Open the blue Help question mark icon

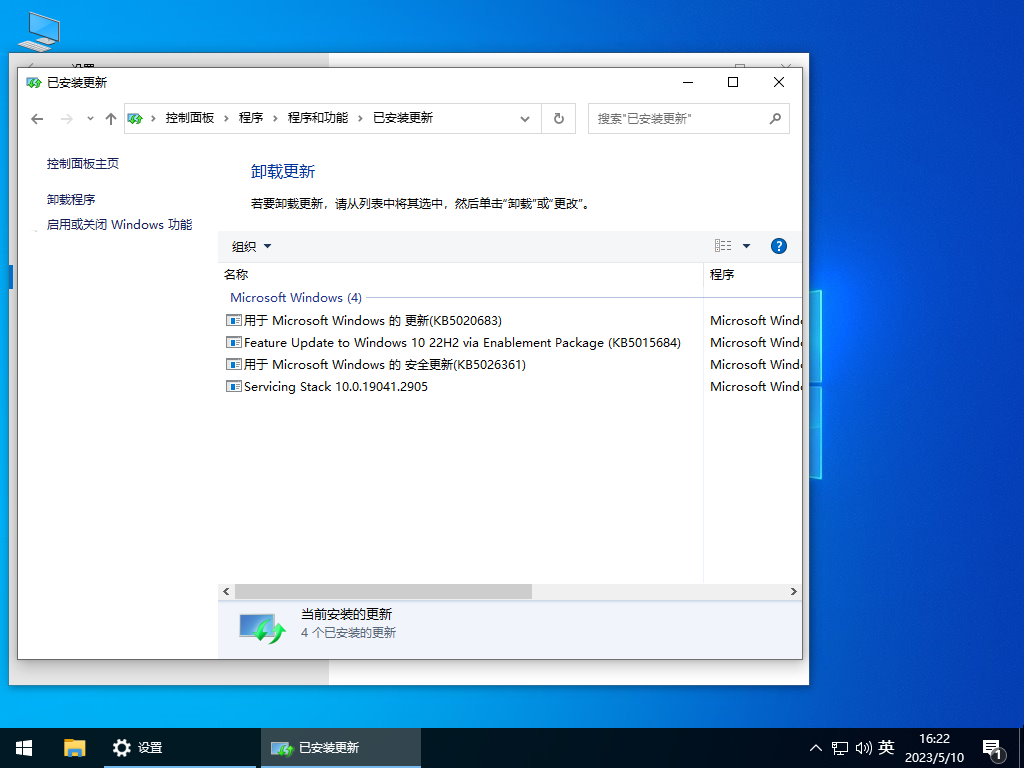click(x=778, y=245)
